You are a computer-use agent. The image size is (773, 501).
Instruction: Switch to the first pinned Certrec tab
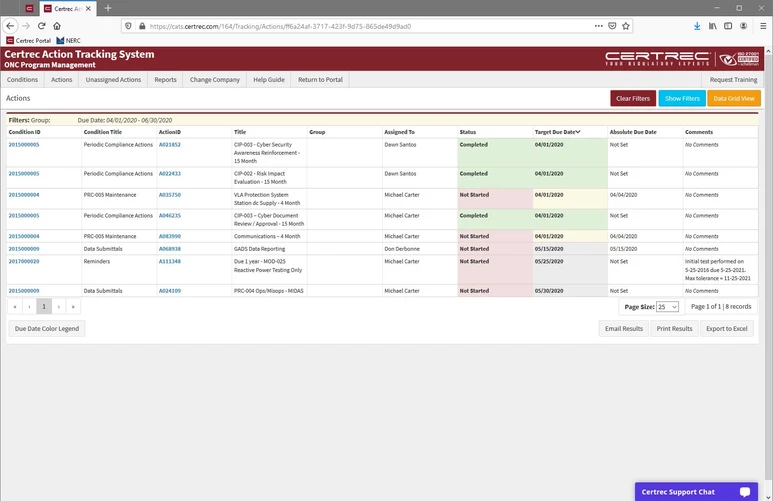(x=29, y=8)
